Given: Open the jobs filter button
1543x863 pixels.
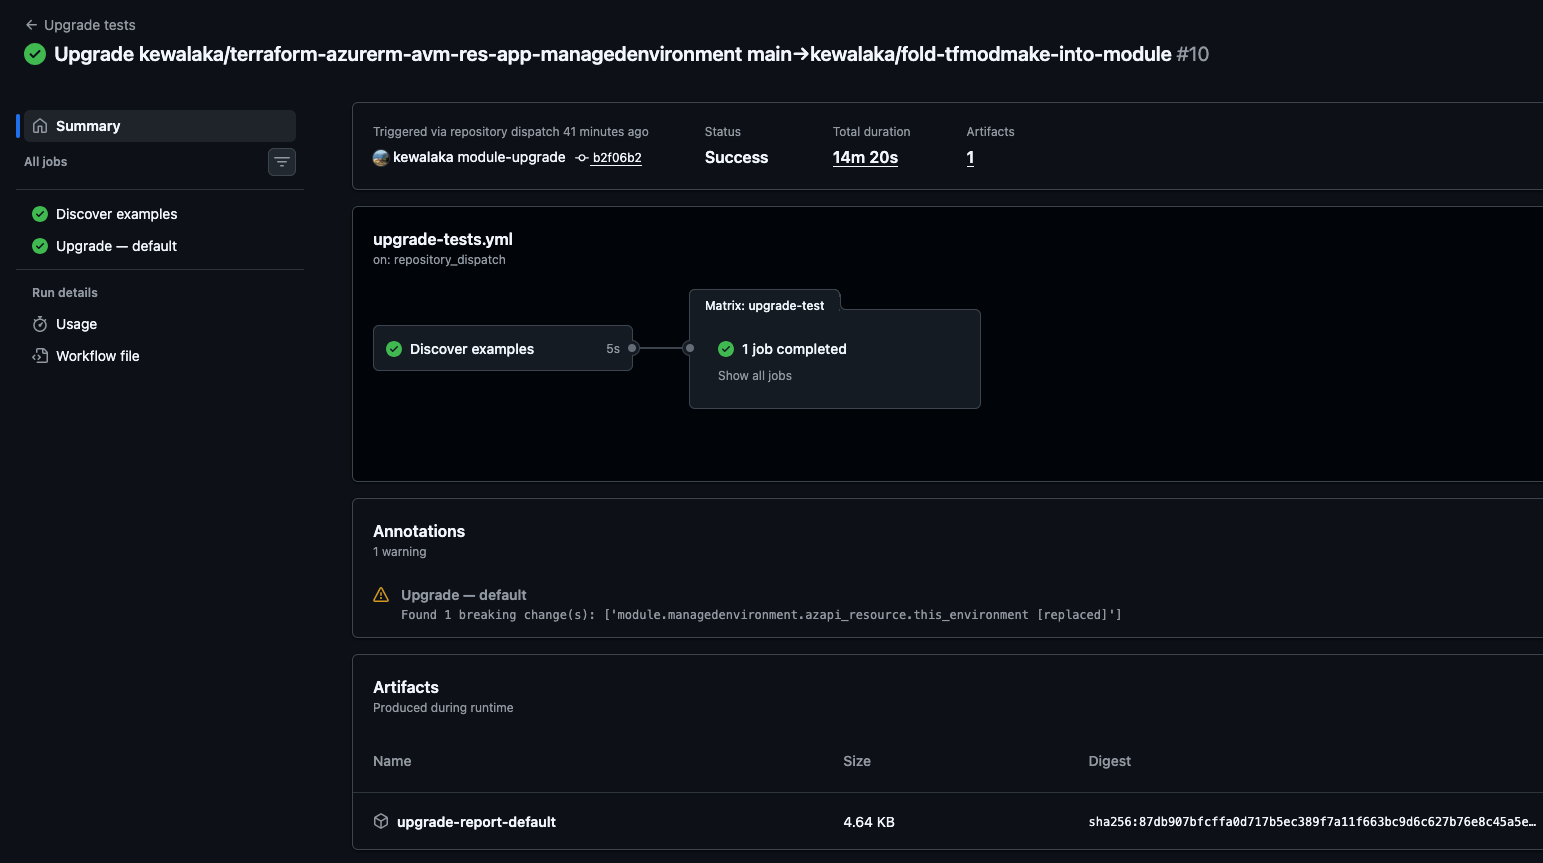Looking at the screenshot, I should (282, 162).
